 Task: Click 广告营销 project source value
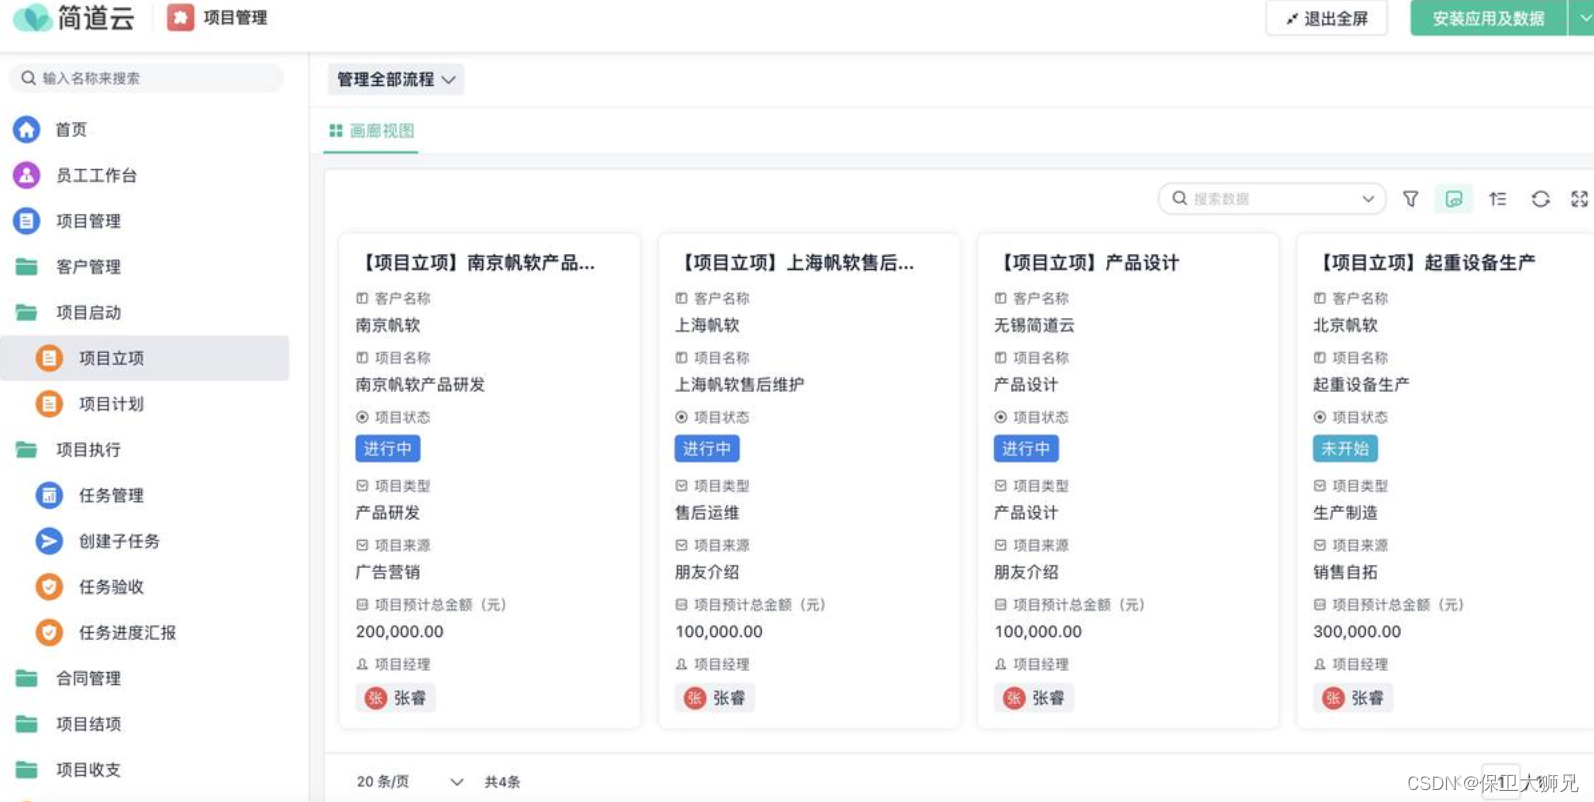388,572
